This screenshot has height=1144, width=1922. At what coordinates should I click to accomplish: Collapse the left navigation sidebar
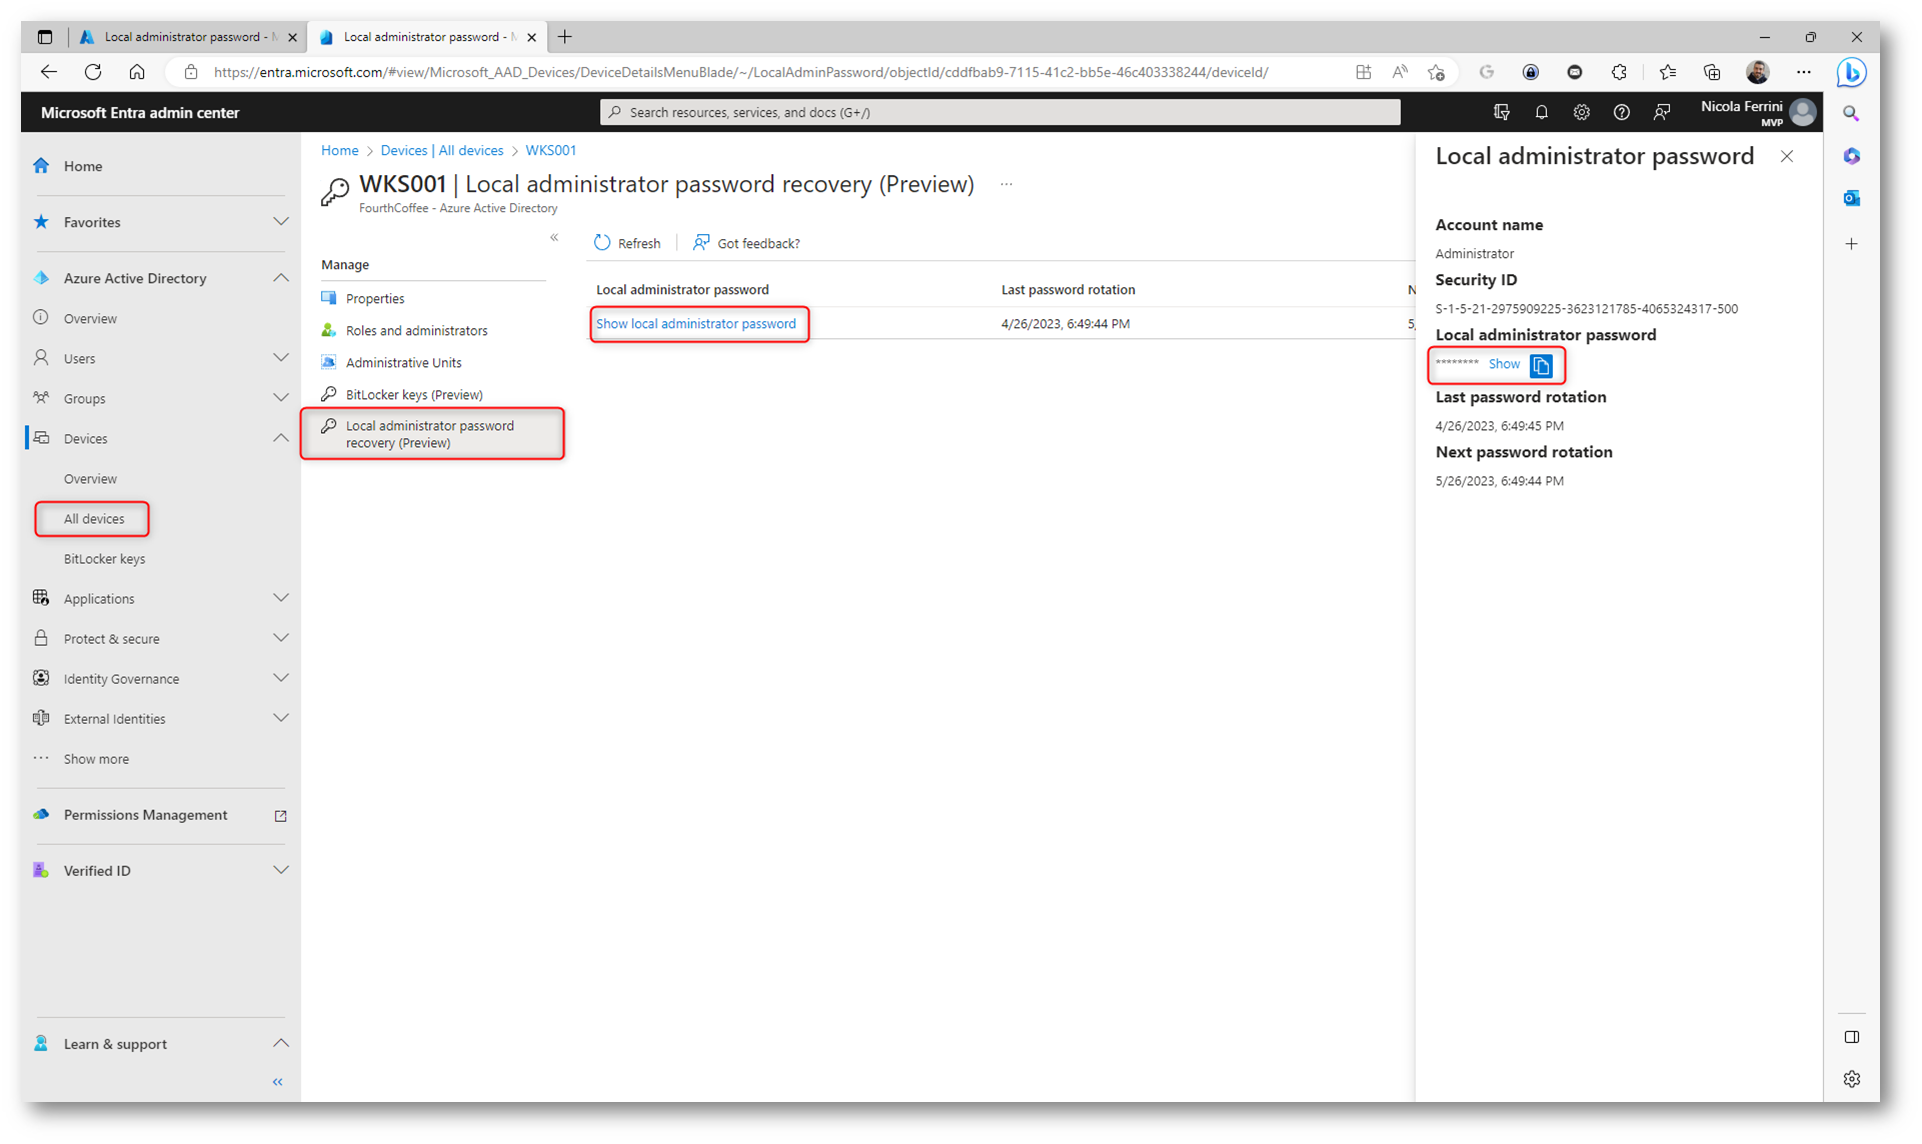278,1082
